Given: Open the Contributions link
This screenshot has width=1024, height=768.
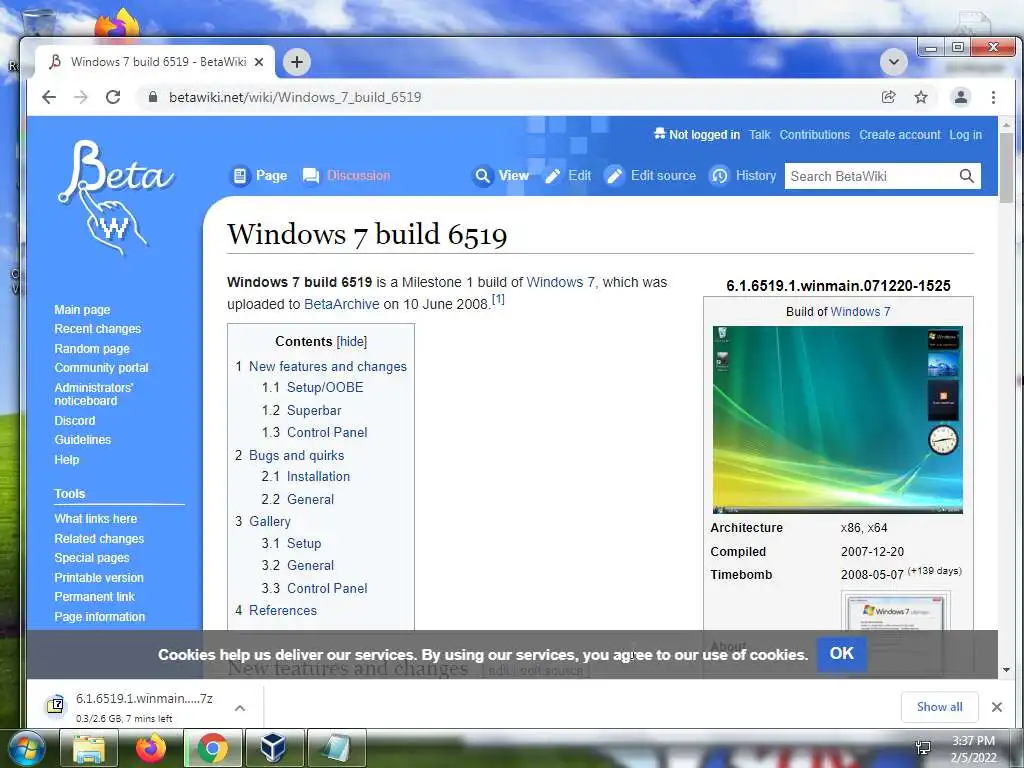Looking at the screenshot, I should click(x=814, y=135).
